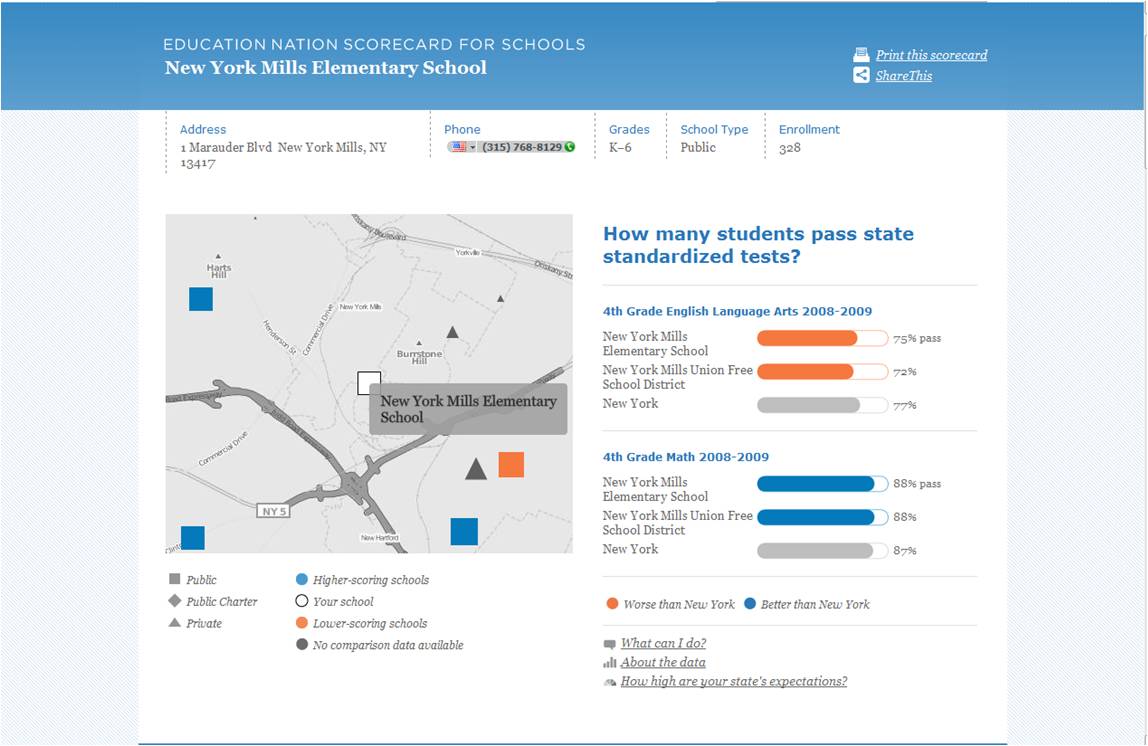
Task: Click the Math 88% district bar
Action: click(x=822, y=517)
